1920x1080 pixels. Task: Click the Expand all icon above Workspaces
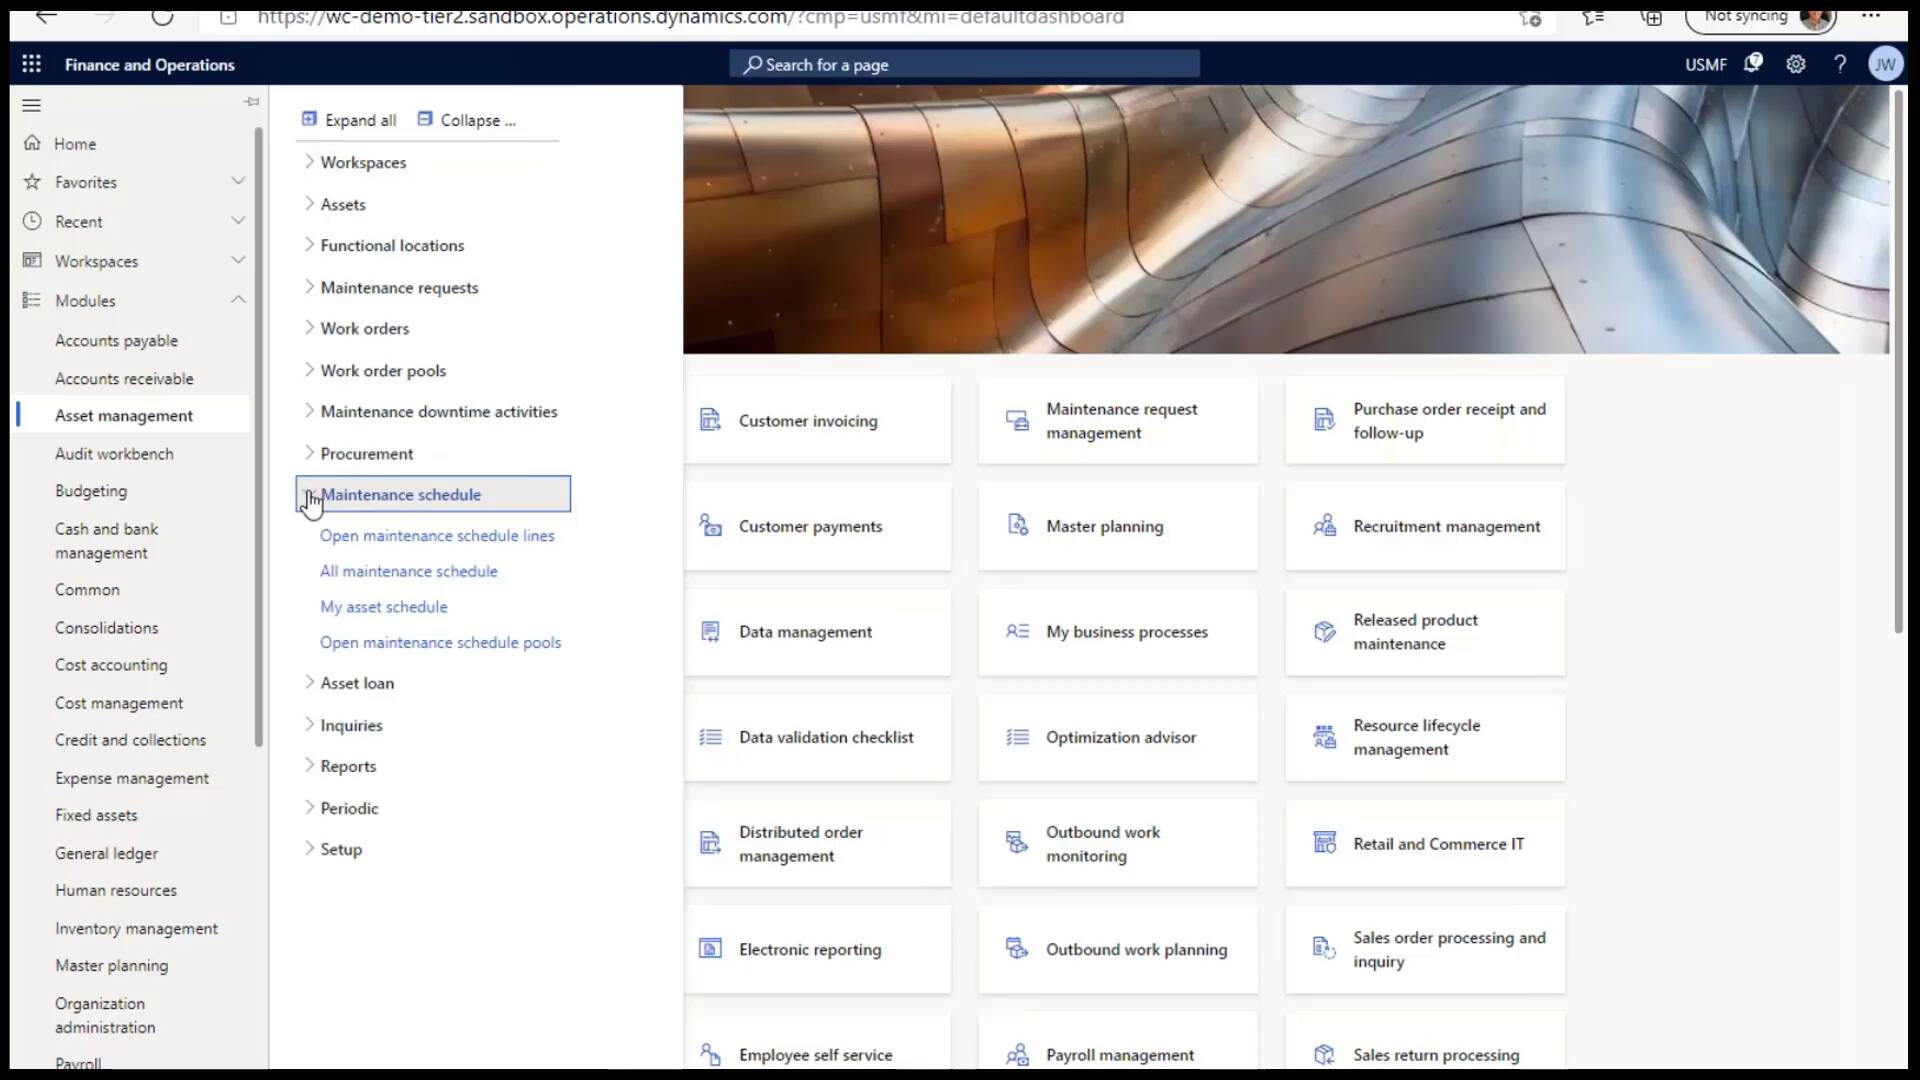(x=307, y=118)
